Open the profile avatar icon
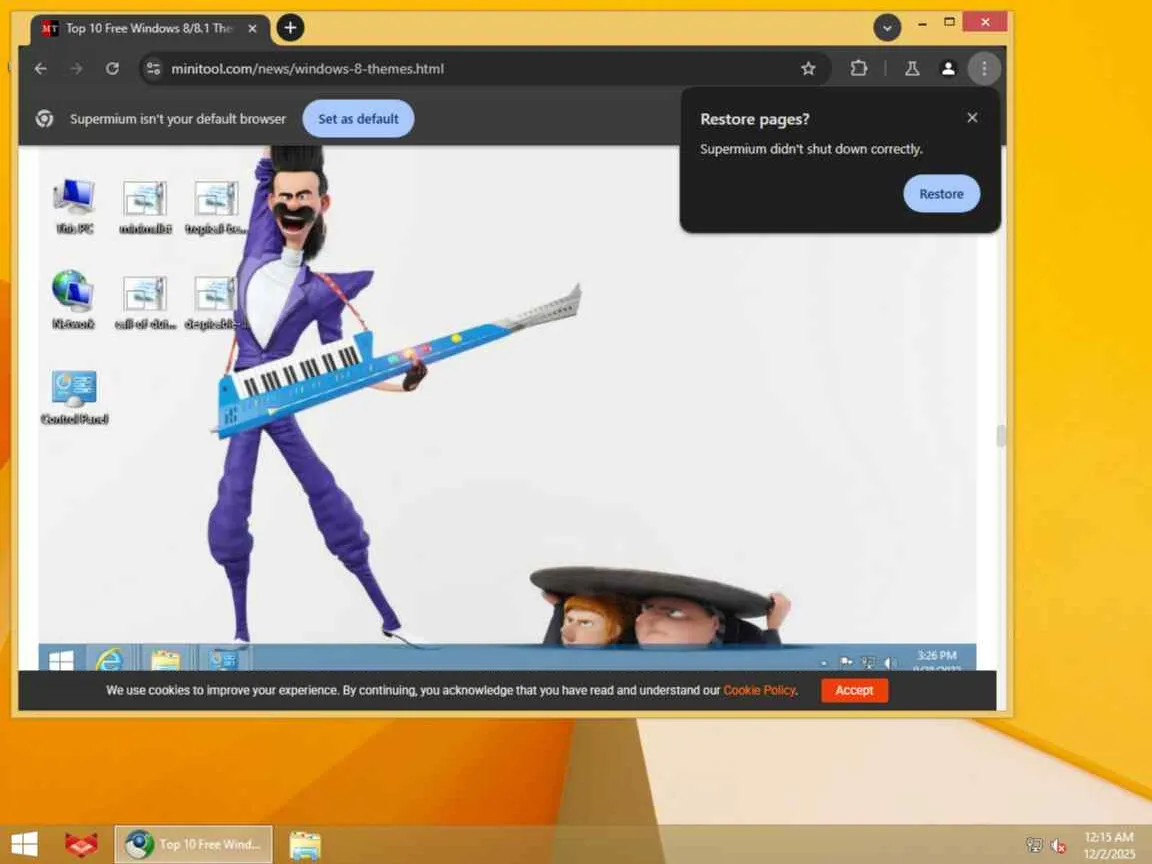 coord(948,68)
